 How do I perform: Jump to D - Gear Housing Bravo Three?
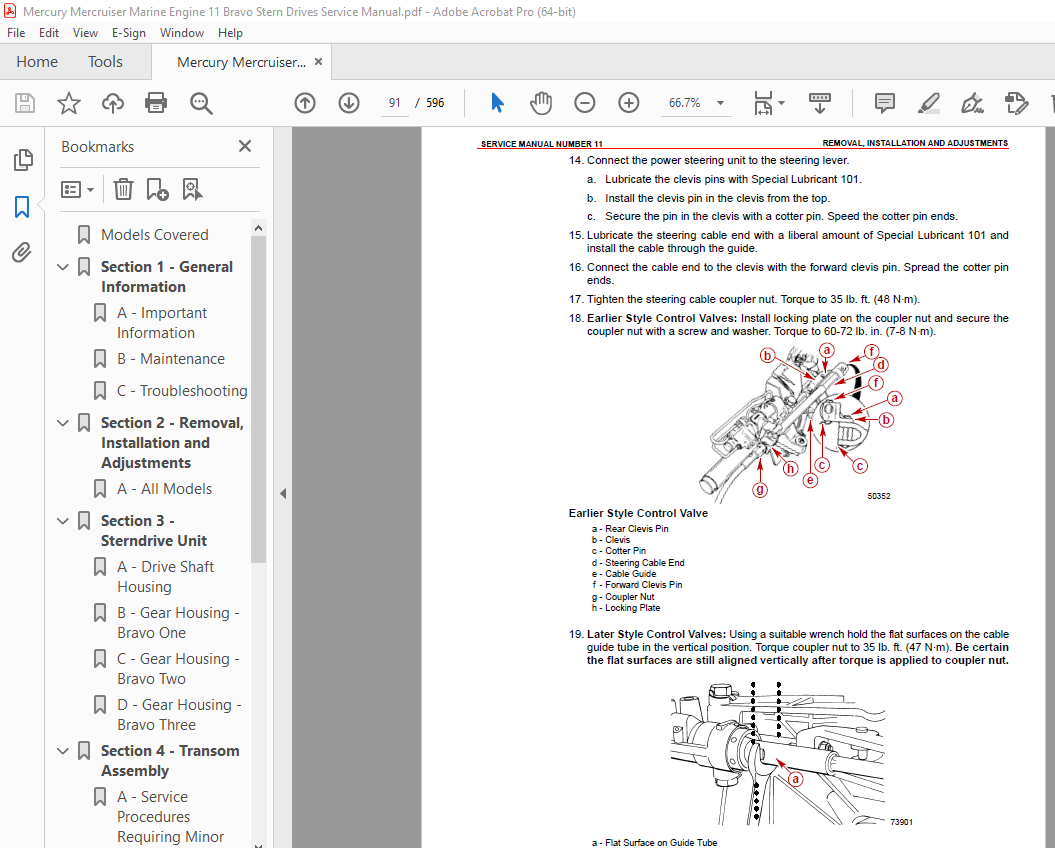pyautogui.click(x=179, y=715)
